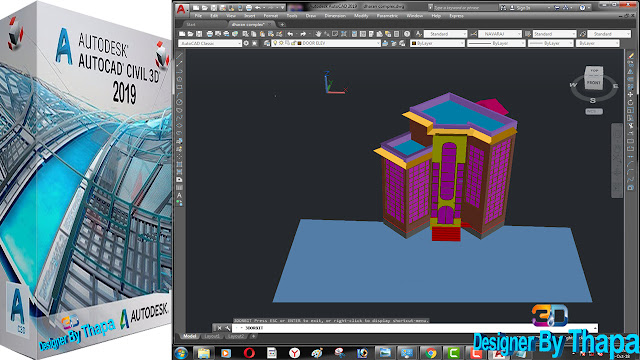
Task: Open the ByLayer color swatch dropdown
Action: pyautogui.click(x=438, y=43)
